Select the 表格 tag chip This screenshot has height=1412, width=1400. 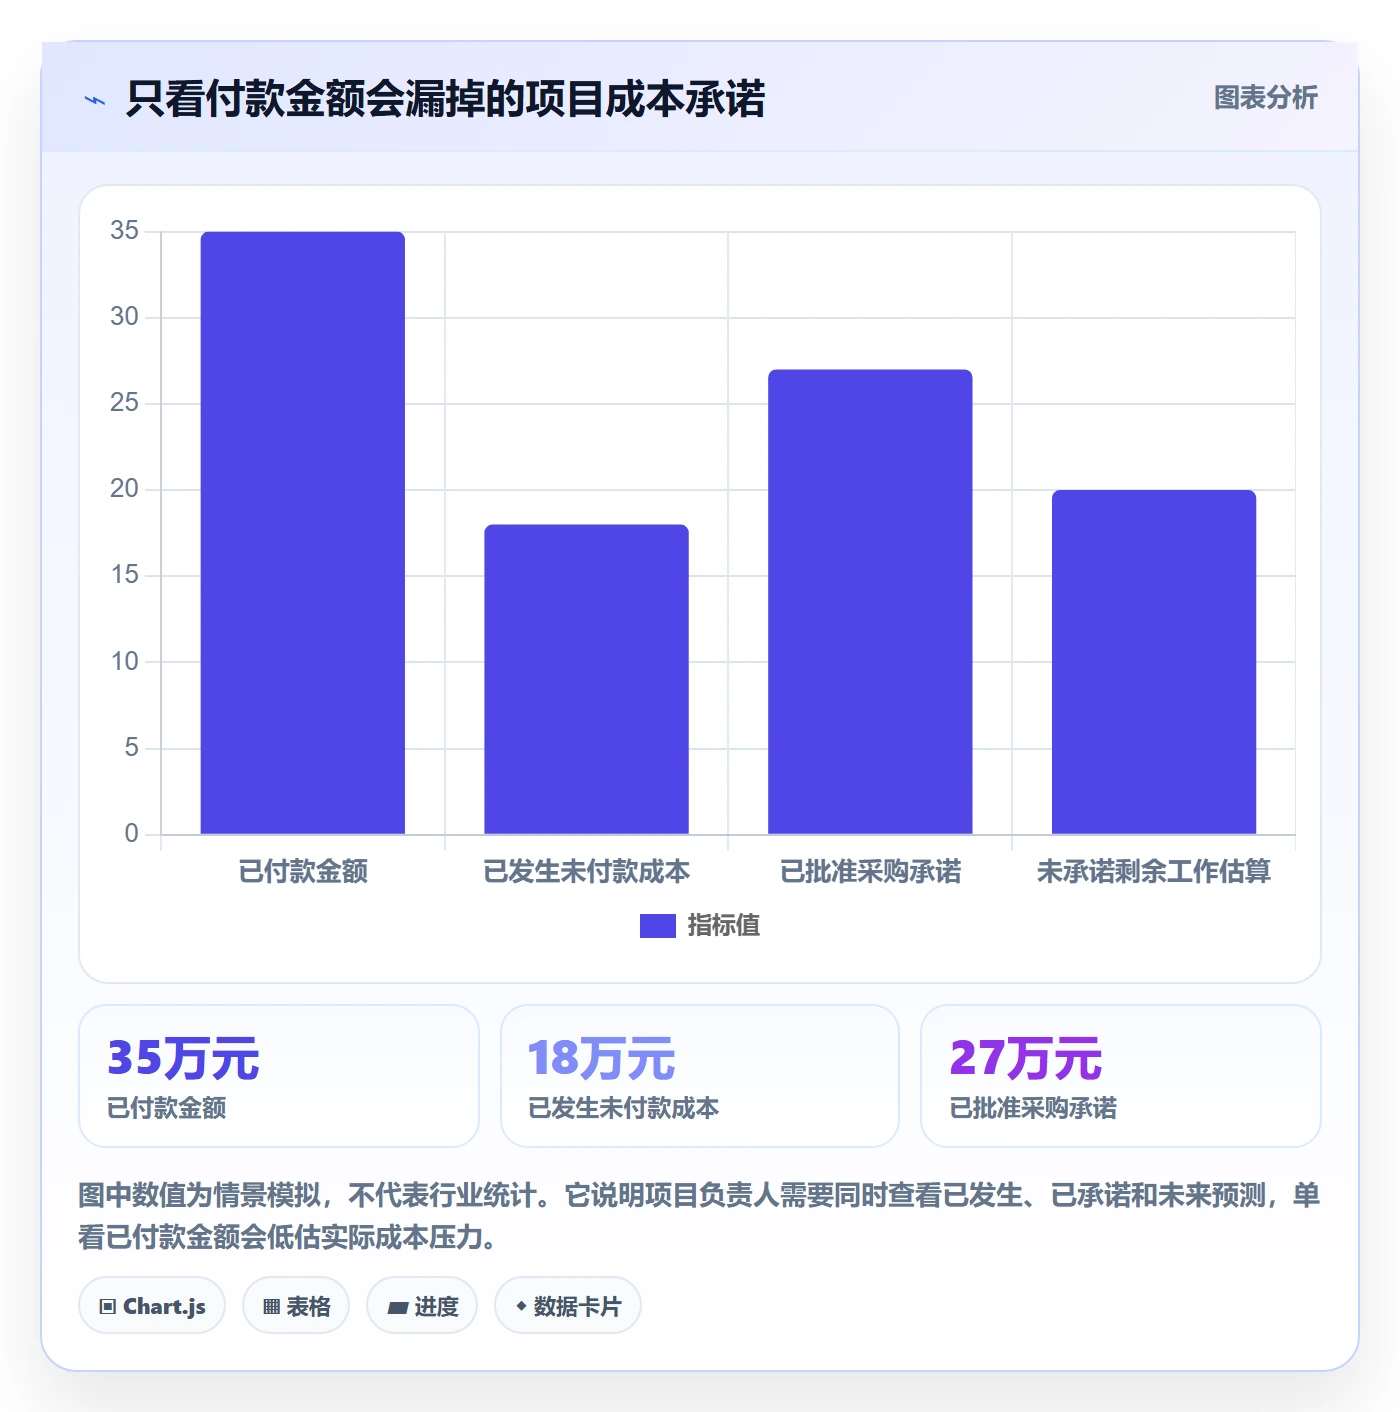(296, 1305)
